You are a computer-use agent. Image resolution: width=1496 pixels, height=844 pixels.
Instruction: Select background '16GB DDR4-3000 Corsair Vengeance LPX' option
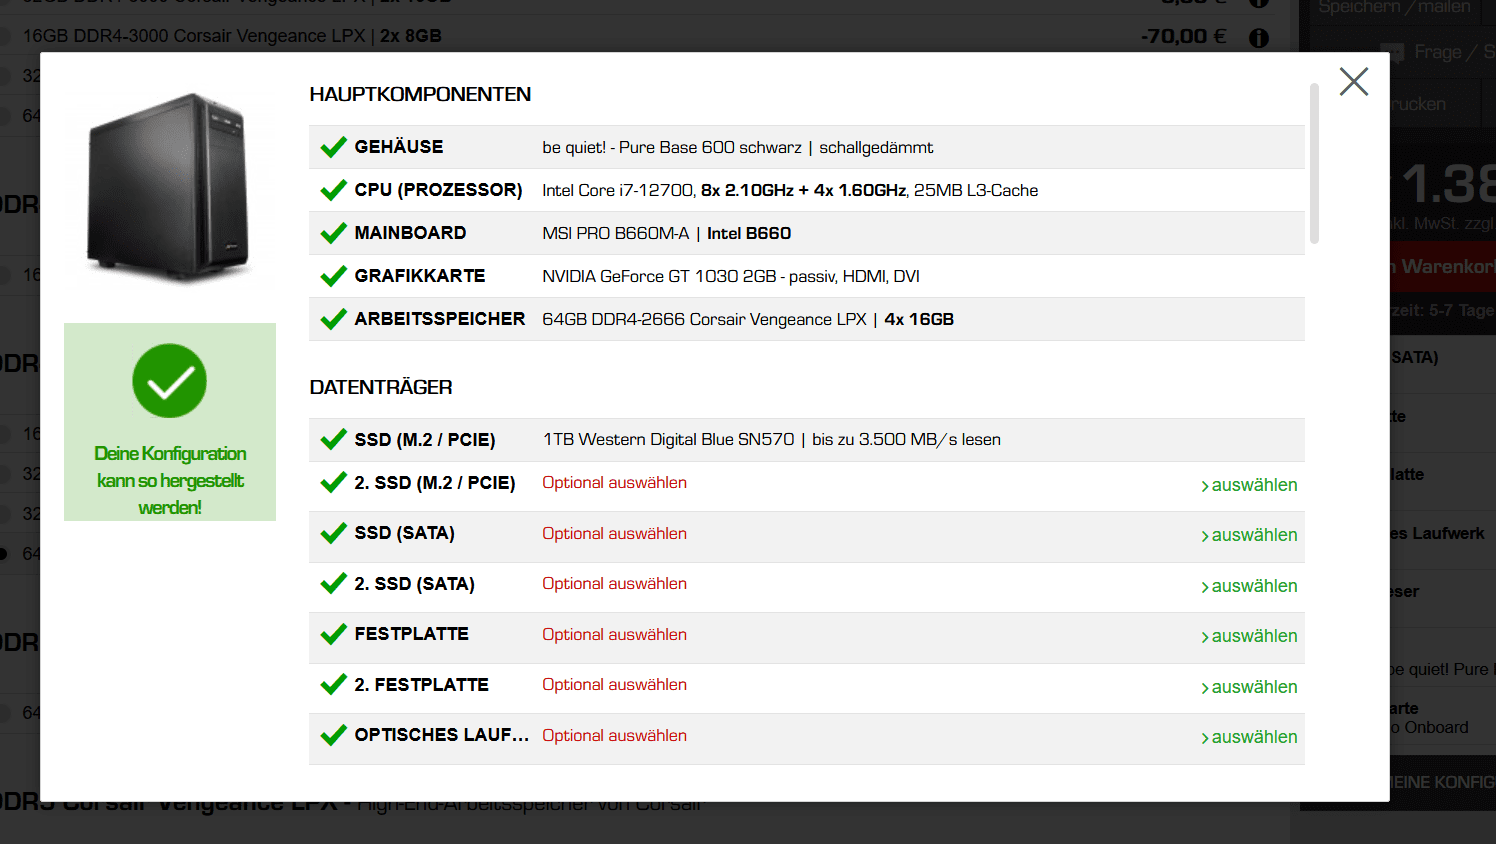coord(232,36)
